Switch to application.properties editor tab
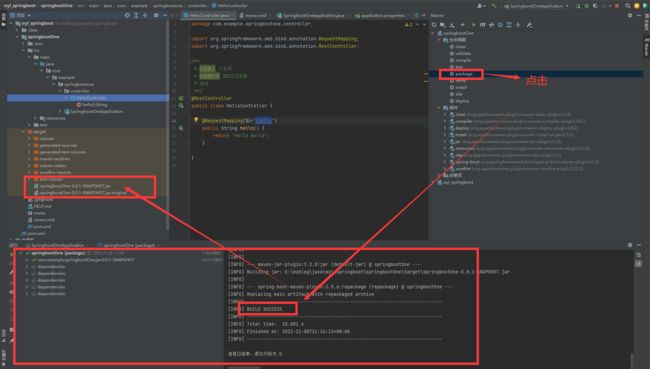The height and width of the screenshot is (369, 650). tap(381, 15)
